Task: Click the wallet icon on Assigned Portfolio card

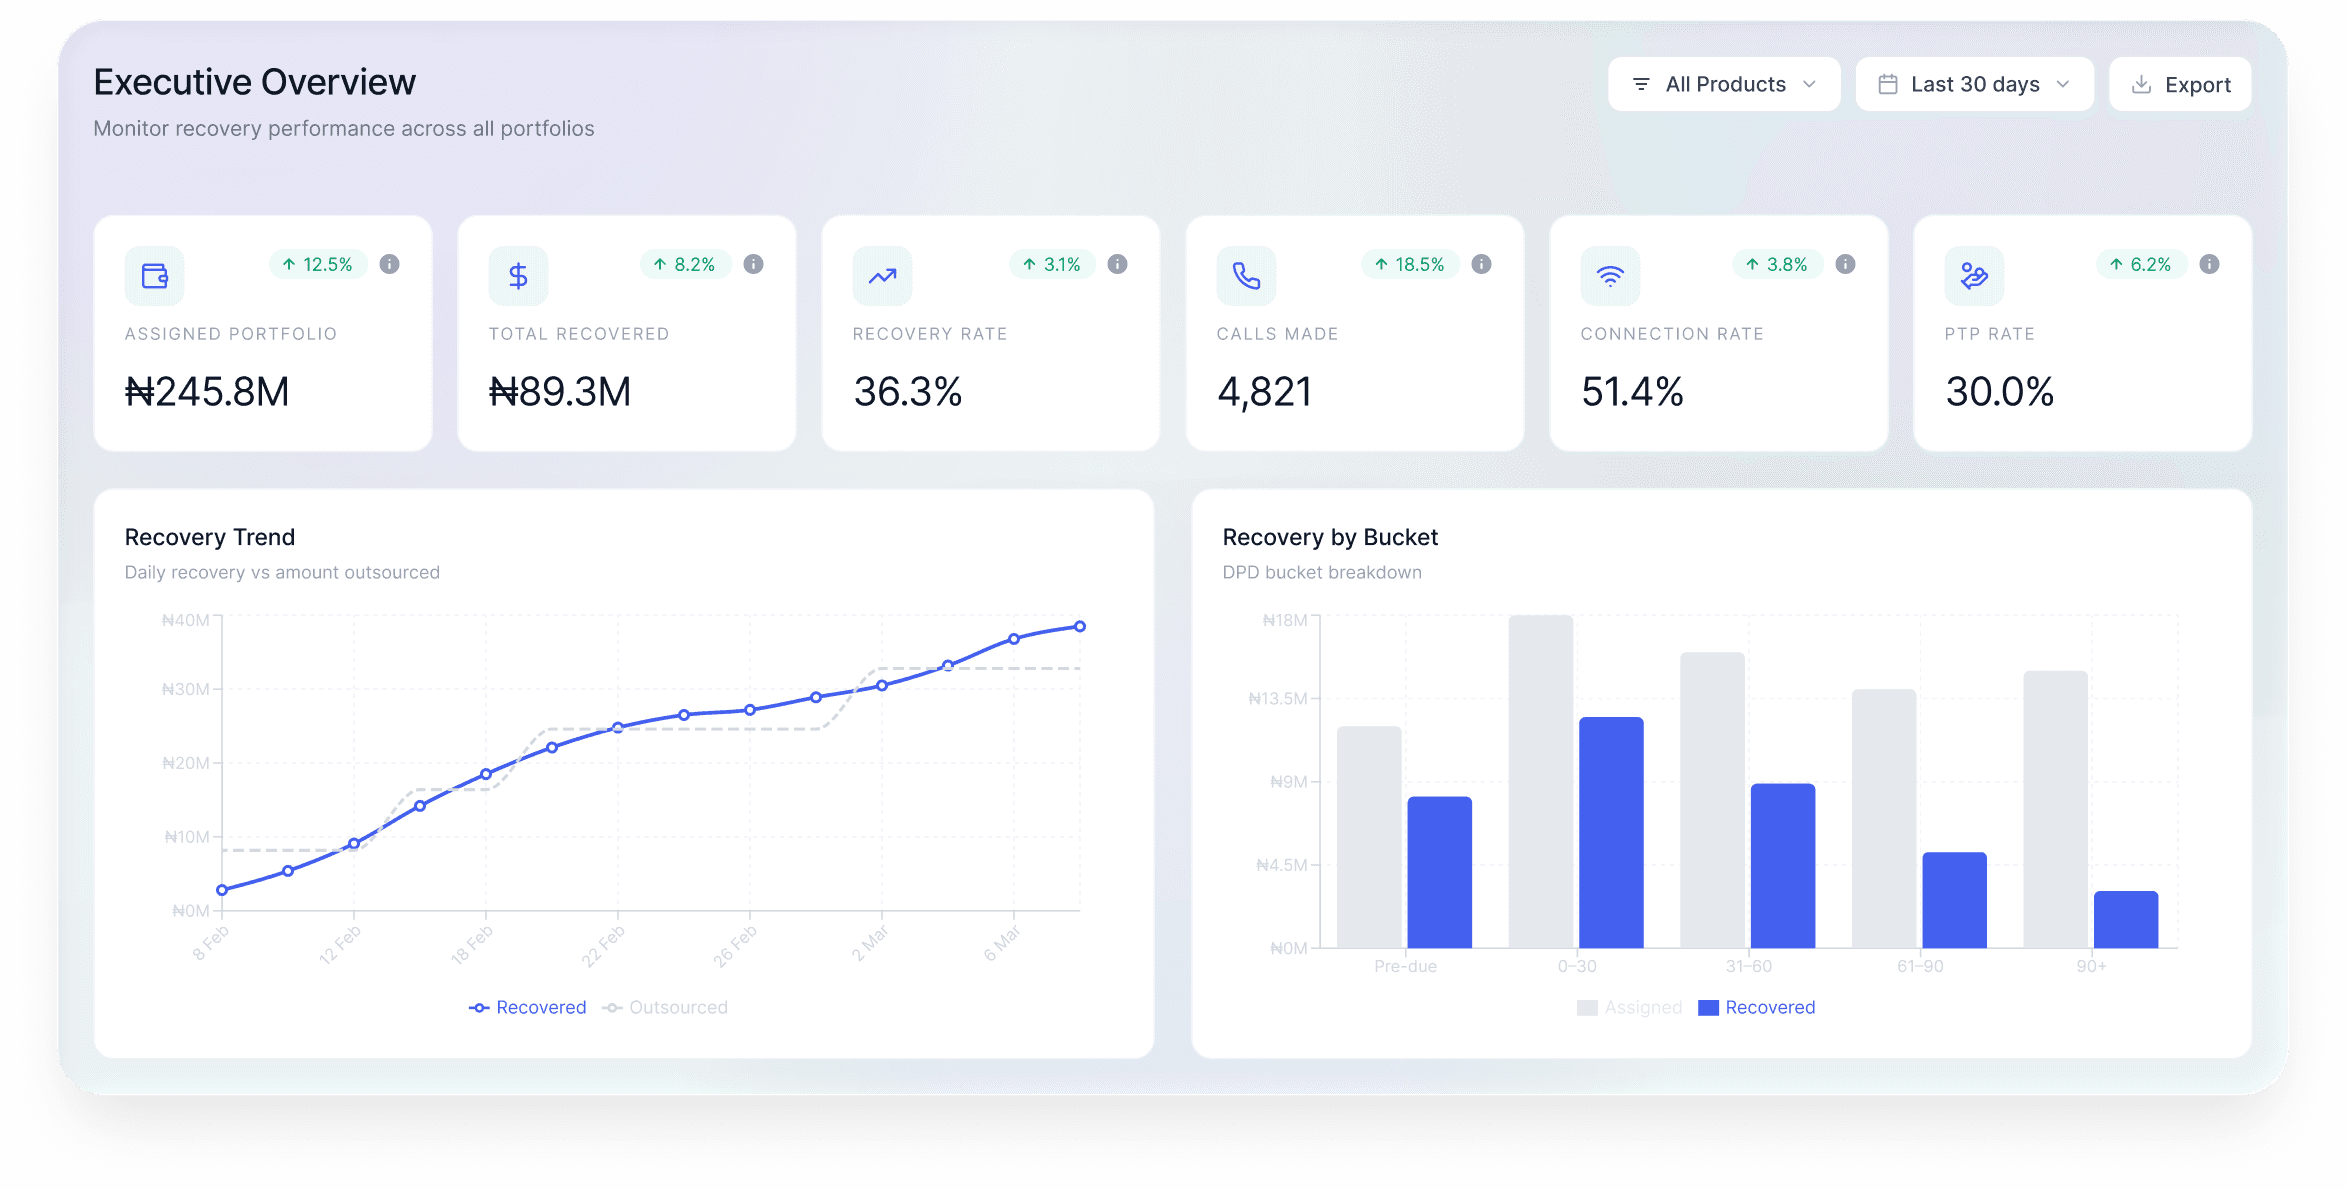Action: 155,276
